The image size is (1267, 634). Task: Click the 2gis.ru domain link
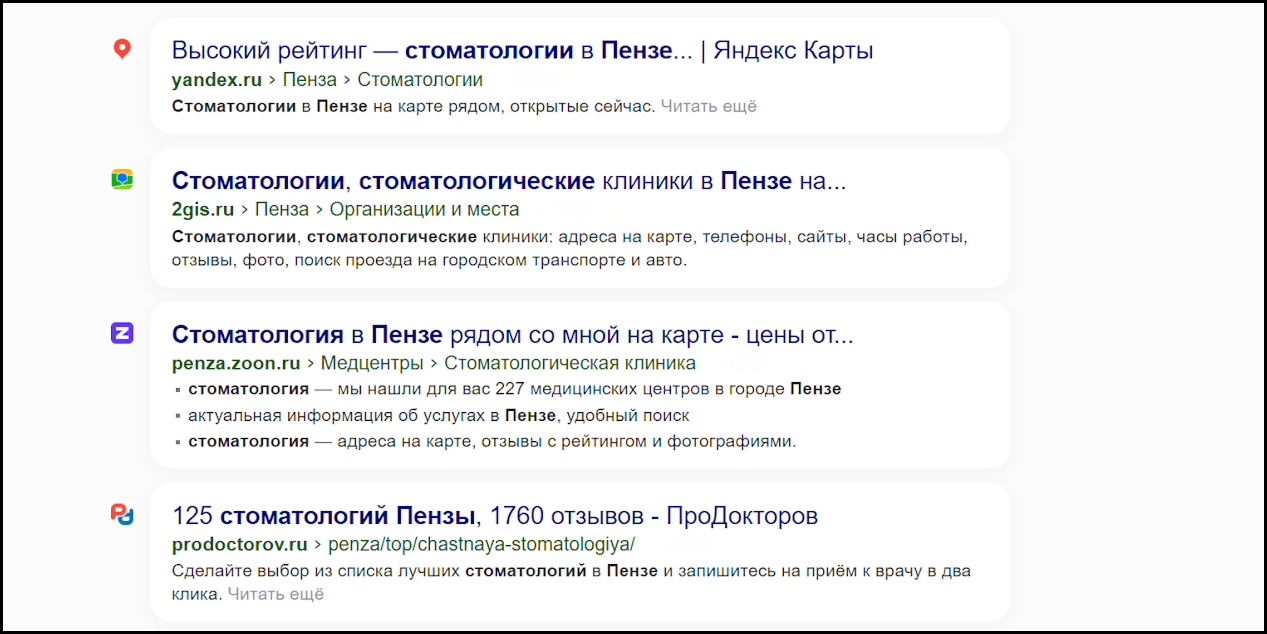[x=203, y=210]
